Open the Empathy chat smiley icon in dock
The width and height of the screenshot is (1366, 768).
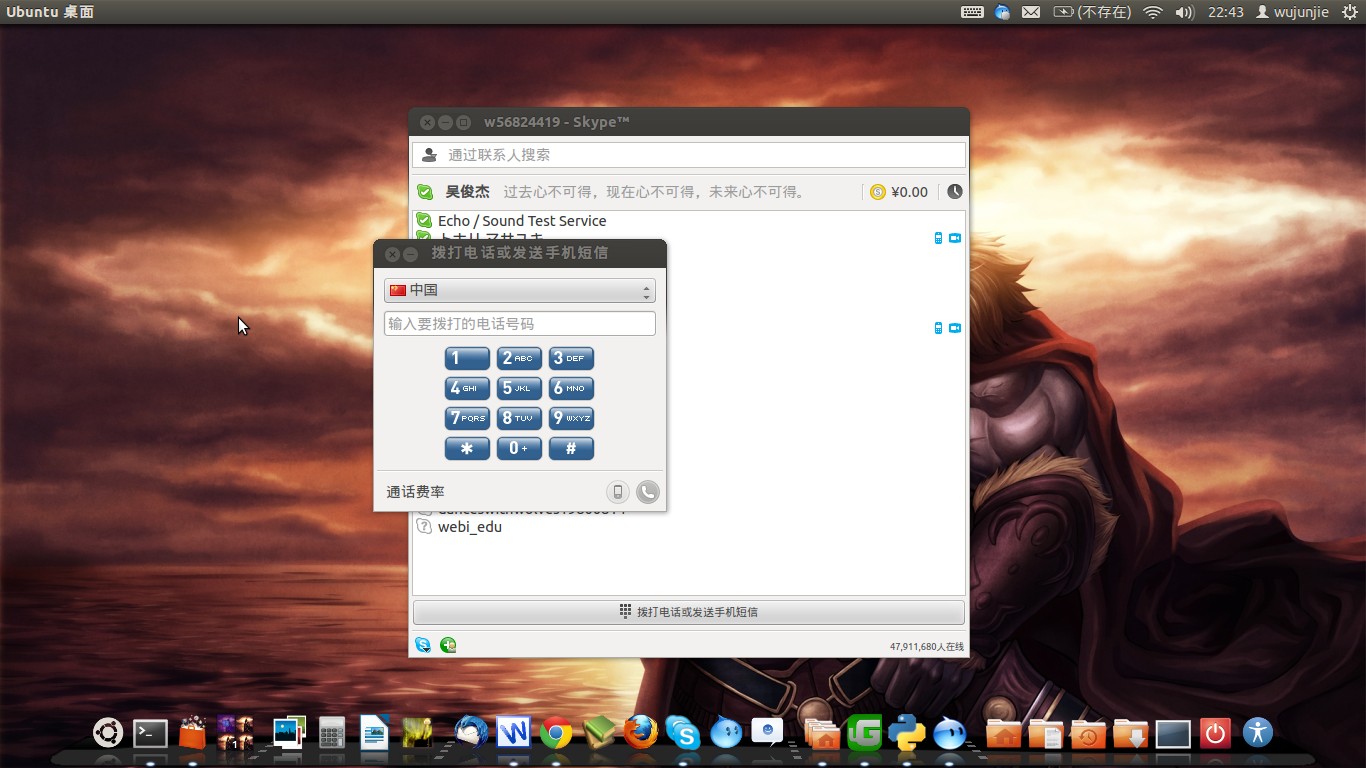[x=768, y=733]
